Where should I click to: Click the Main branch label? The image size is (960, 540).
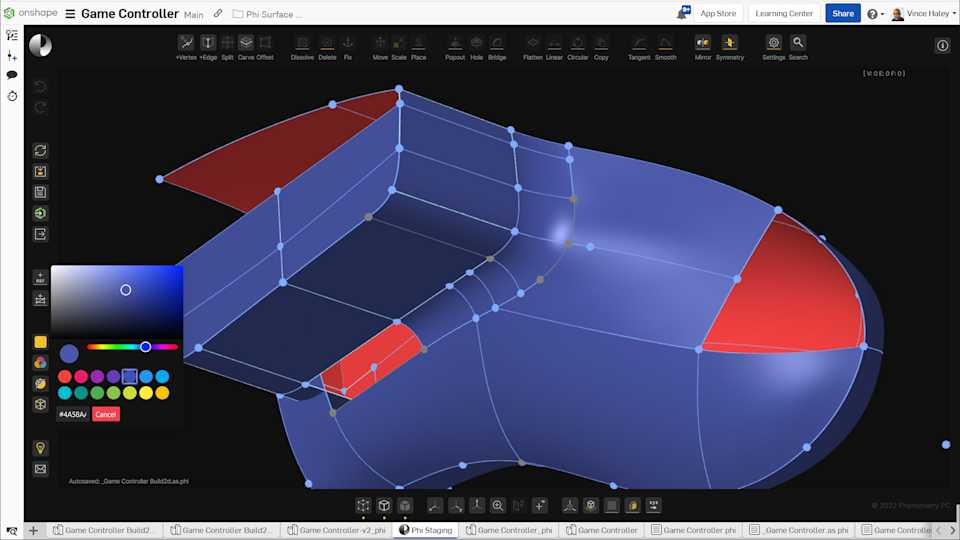[x=193, y=15]
